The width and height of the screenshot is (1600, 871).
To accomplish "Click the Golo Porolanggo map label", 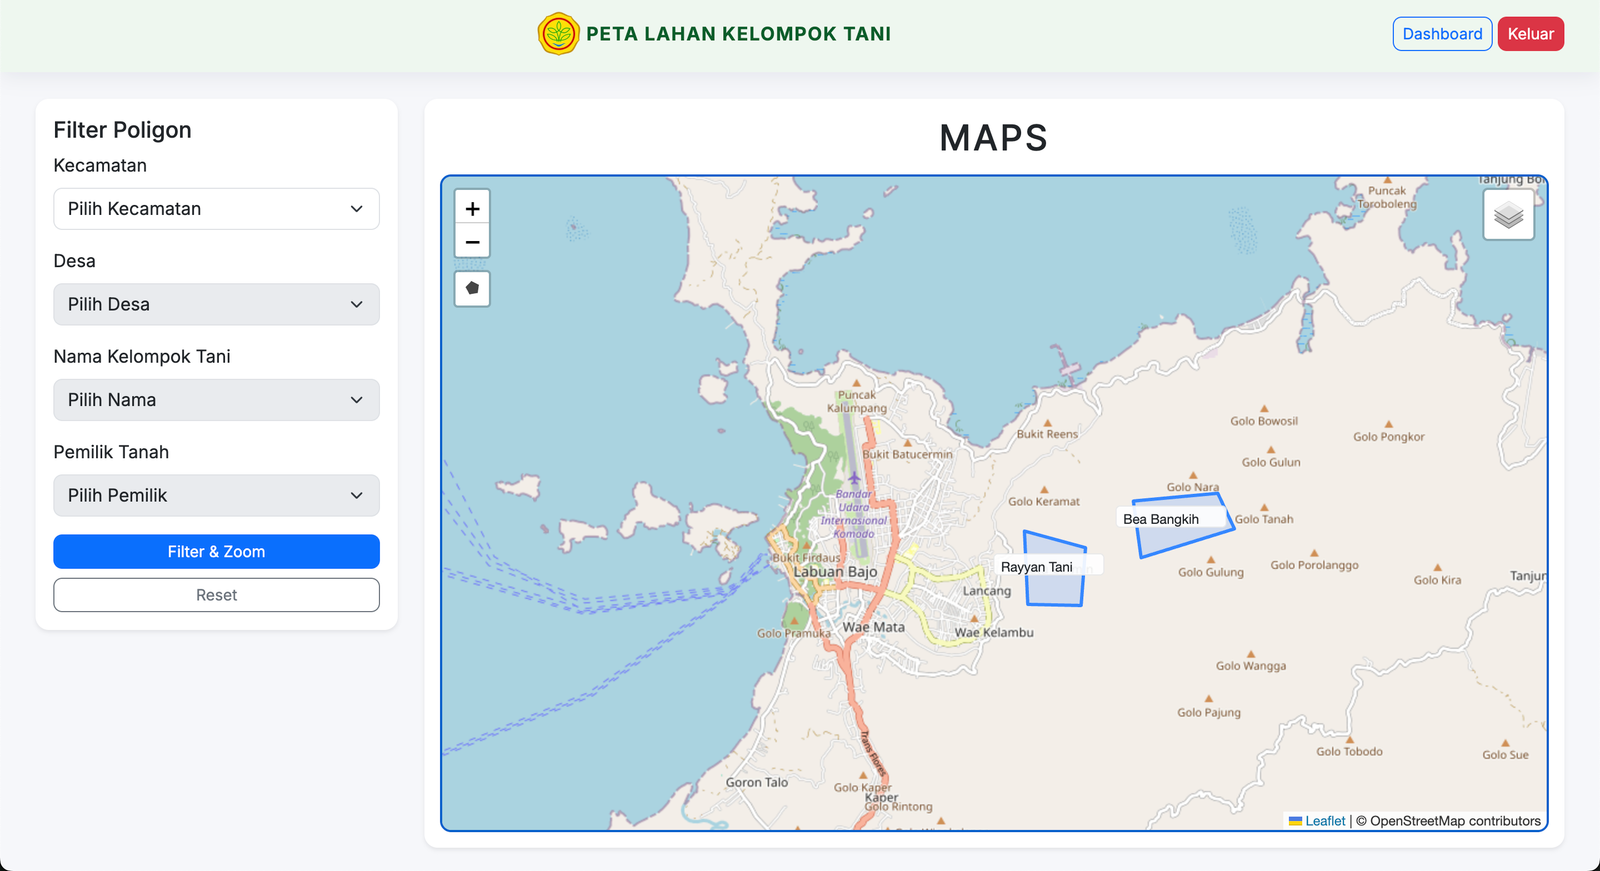I will click(1314, 566).
